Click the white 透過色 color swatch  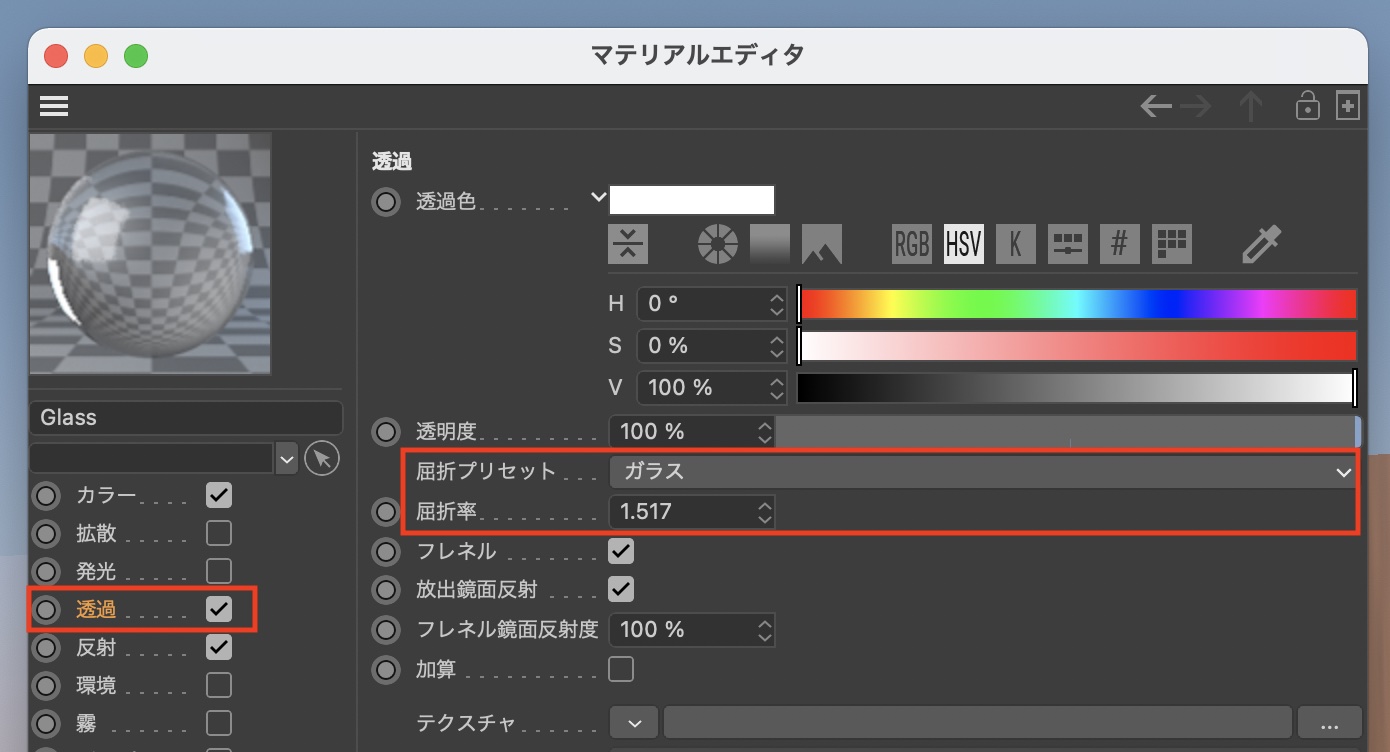coord(692,200)
